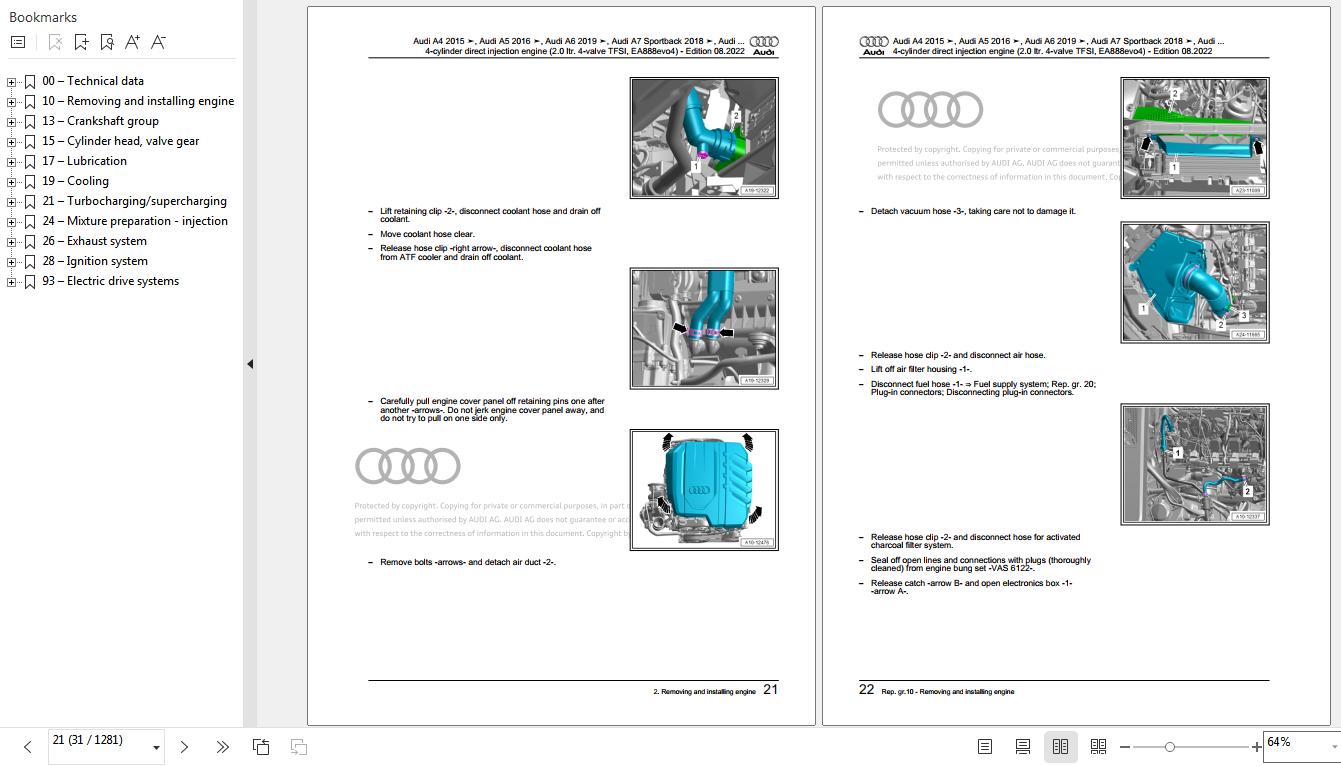Image resolution: width=1341 pixels, height=766 pixels.
Task: Select continuous scrolling view mode
Action: 1022,747
